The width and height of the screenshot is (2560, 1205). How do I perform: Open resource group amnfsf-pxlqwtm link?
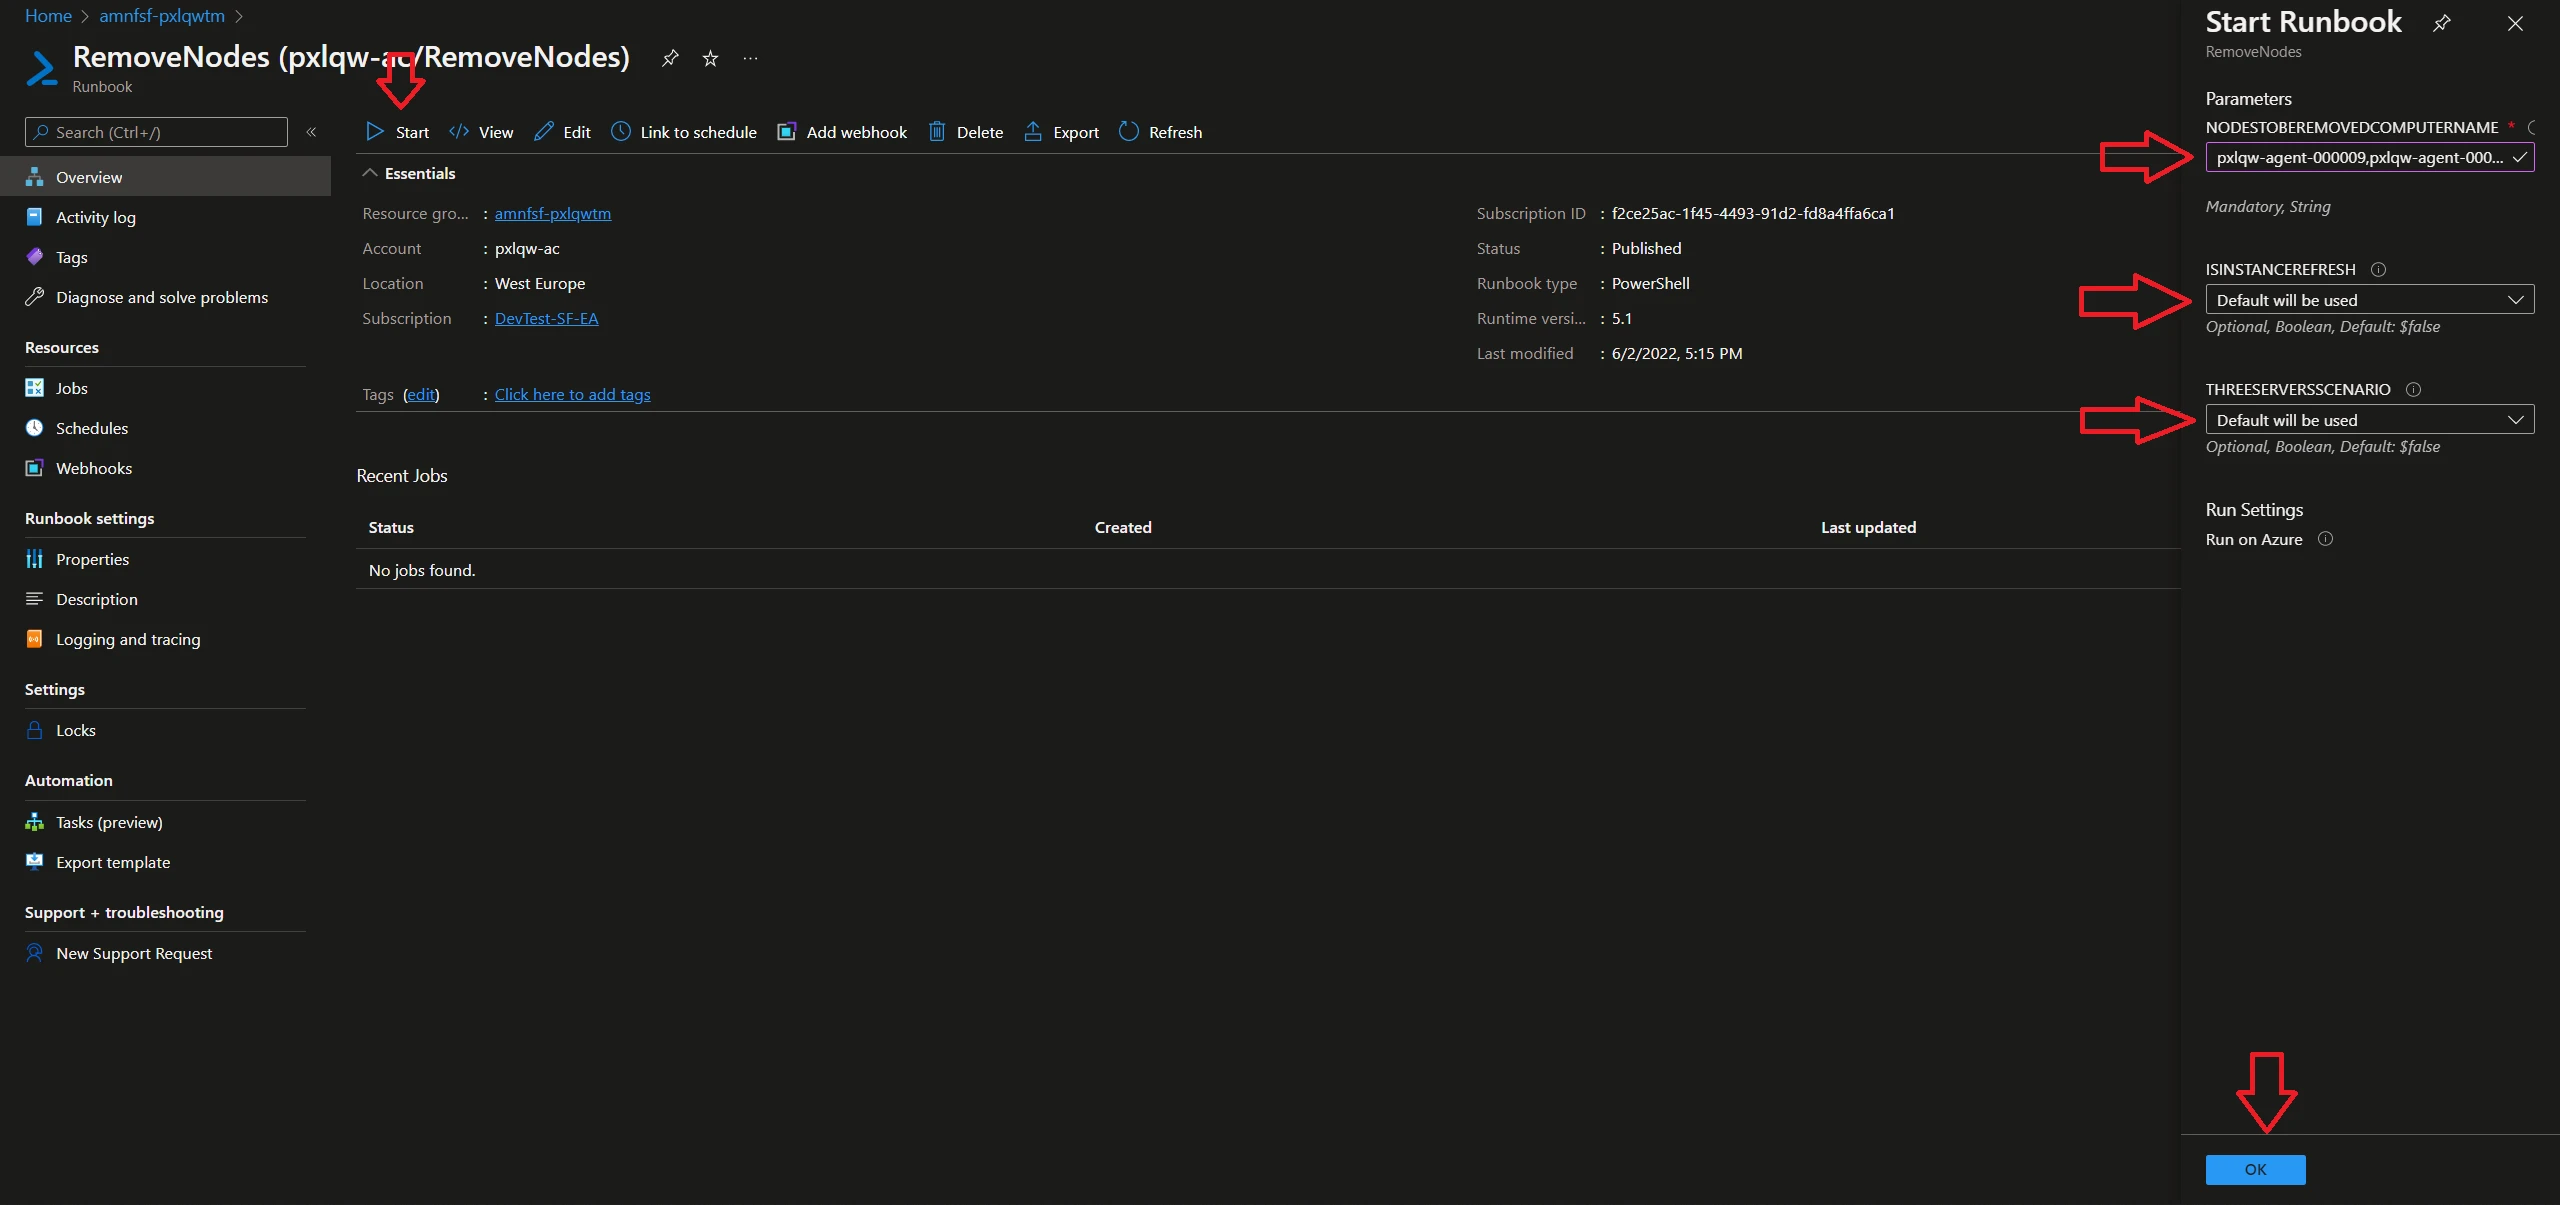[552, 213]
